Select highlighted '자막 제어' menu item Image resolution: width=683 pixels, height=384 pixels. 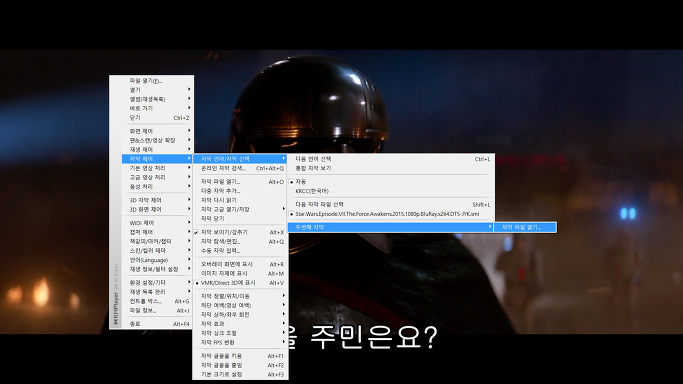[157, 159]
